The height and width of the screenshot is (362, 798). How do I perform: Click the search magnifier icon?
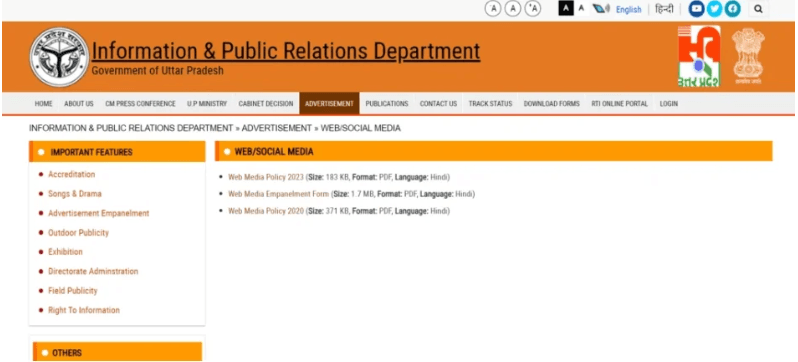[x=758, y=9]
